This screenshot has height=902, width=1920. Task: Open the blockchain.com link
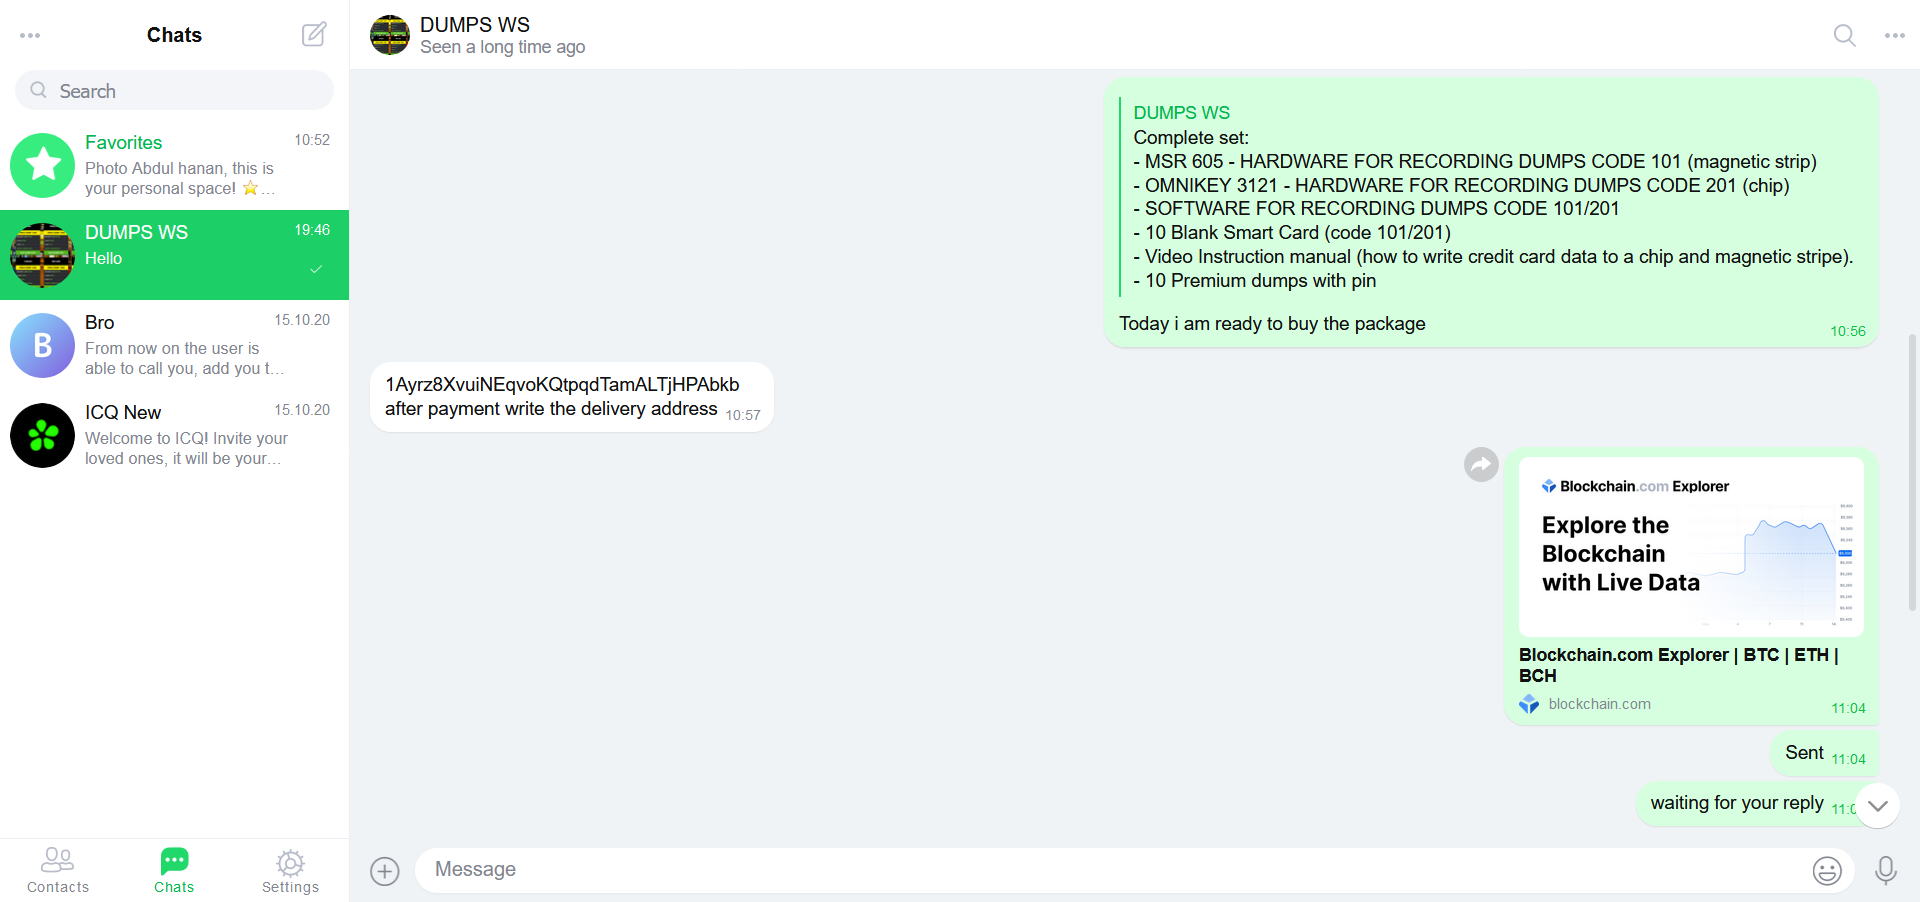click(x=1599, y=704)
